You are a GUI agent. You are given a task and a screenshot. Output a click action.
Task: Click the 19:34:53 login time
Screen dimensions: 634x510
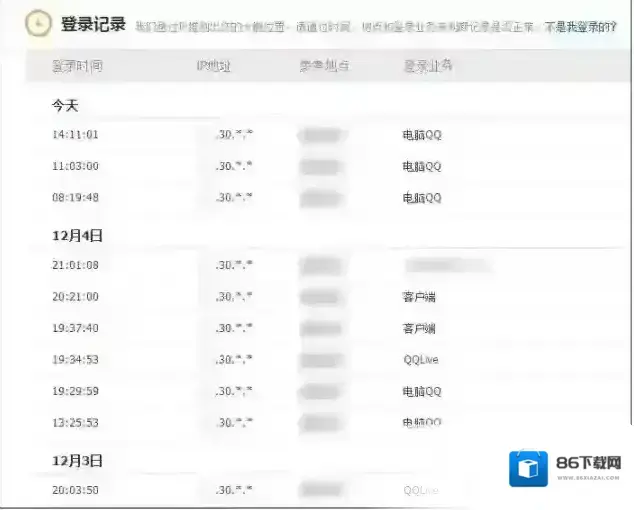click(75, 360)
